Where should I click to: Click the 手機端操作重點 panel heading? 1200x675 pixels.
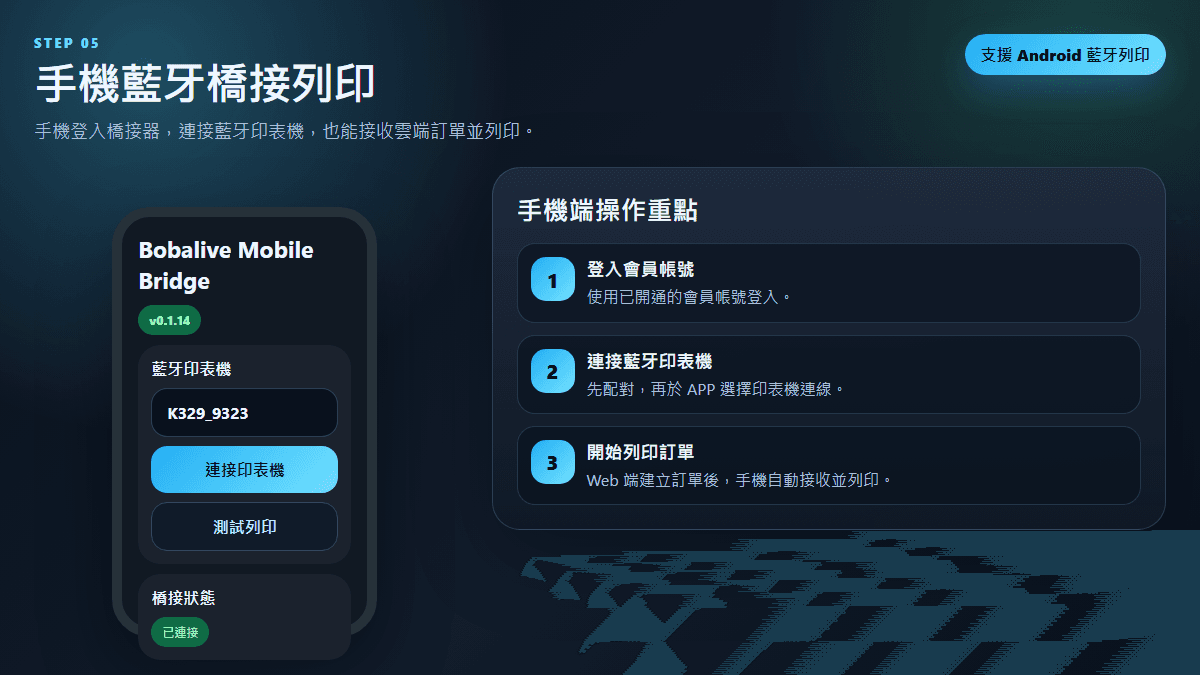pos(607,210)
